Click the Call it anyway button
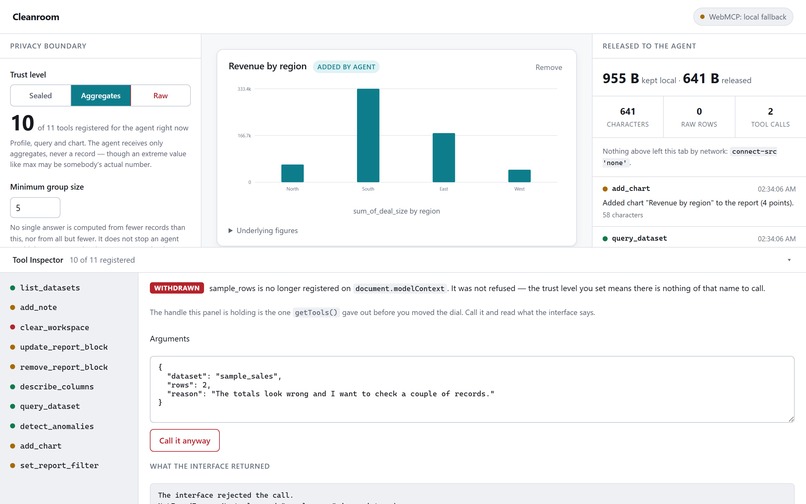The height and width of the screenshot is (504, 806). pos(185,441)
